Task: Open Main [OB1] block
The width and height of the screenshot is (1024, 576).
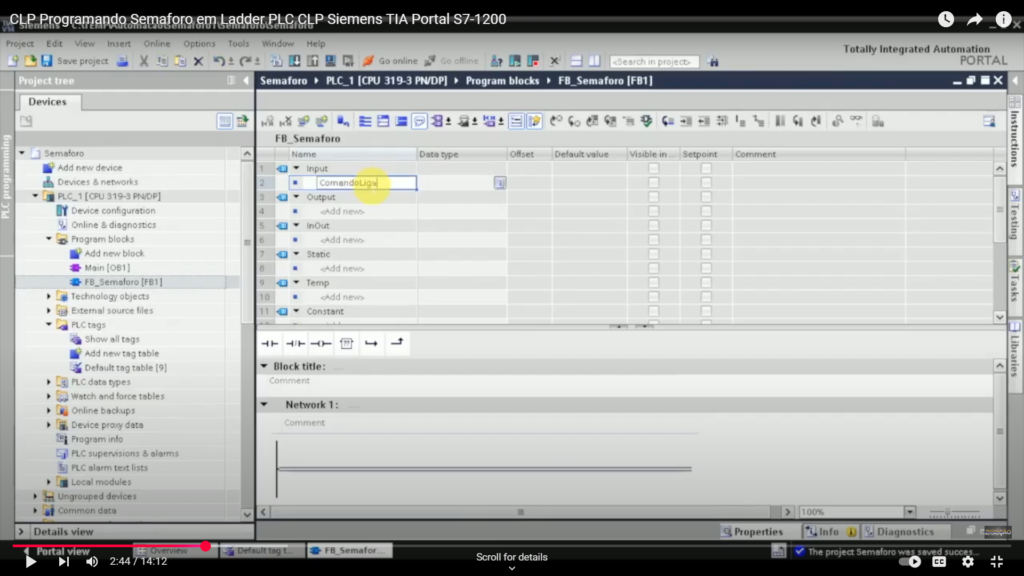Action: coord(107,268)
